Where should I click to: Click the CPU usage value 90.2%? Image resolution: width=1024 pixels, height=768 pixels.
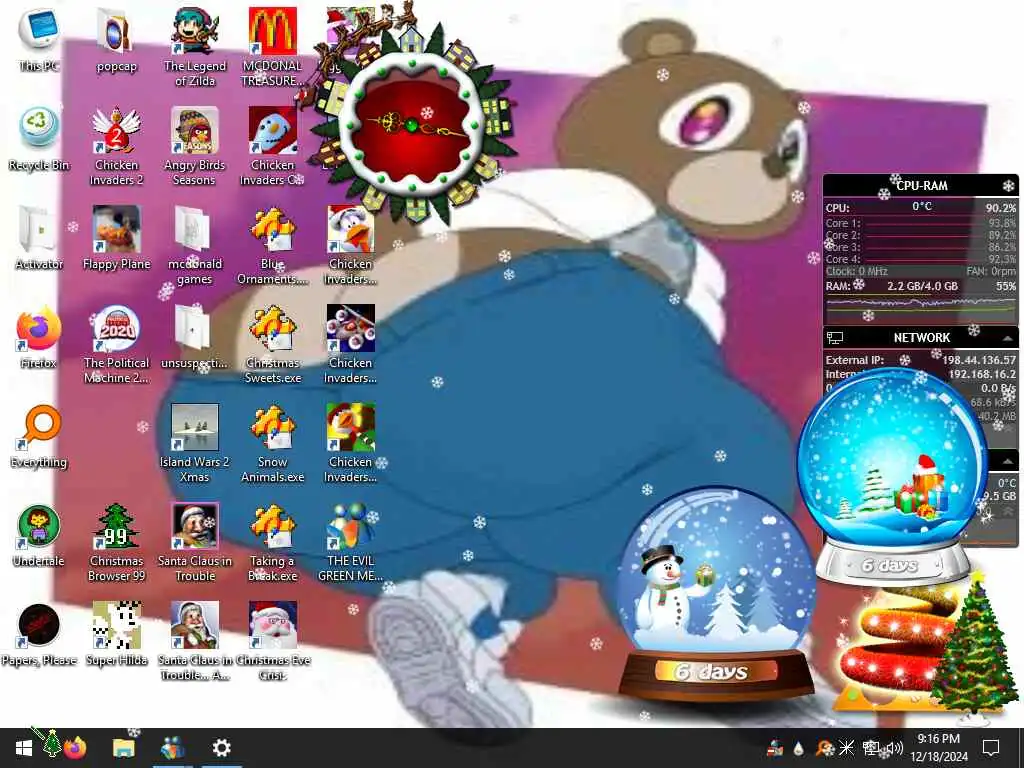point(1000,208)
